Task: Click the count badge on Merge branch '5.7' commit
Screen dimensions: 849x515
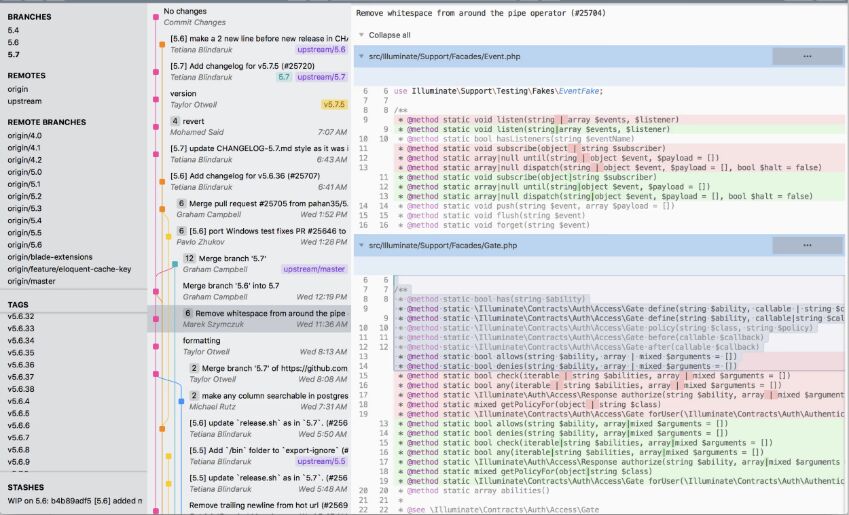Action: coord(189,258)
